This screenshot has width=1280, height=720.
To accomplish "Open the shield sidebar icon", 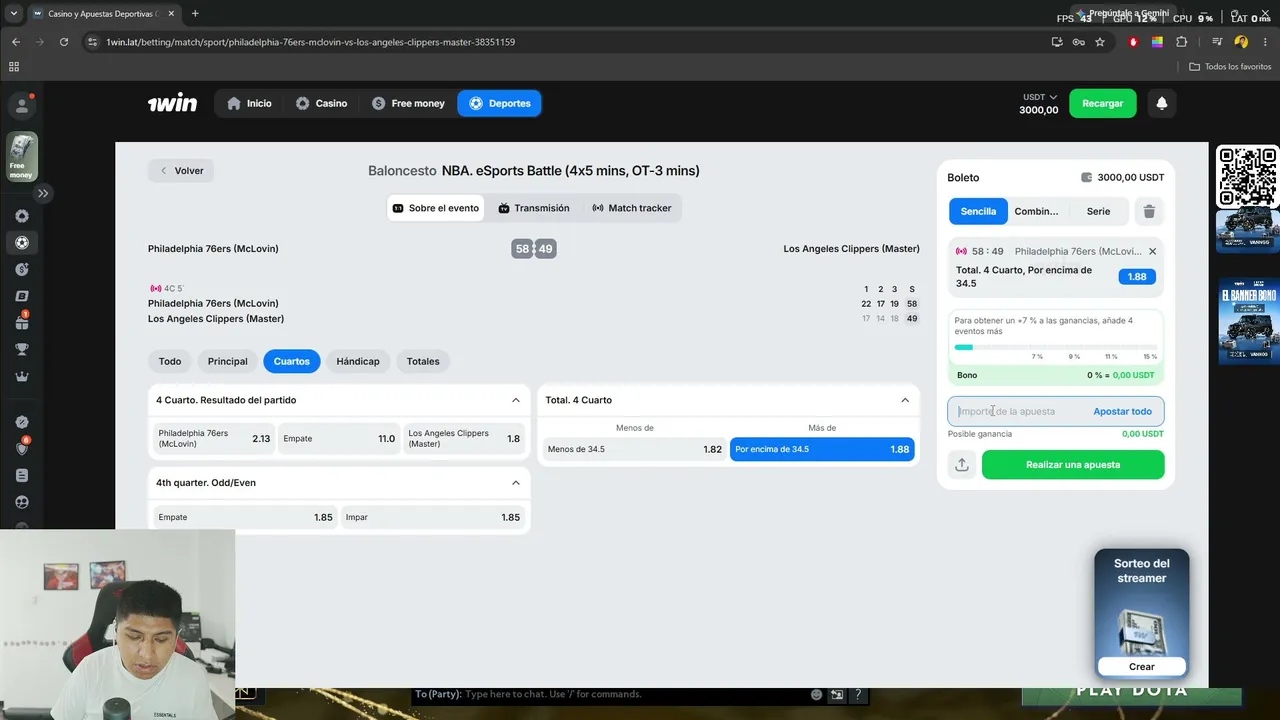I will 22,448.
